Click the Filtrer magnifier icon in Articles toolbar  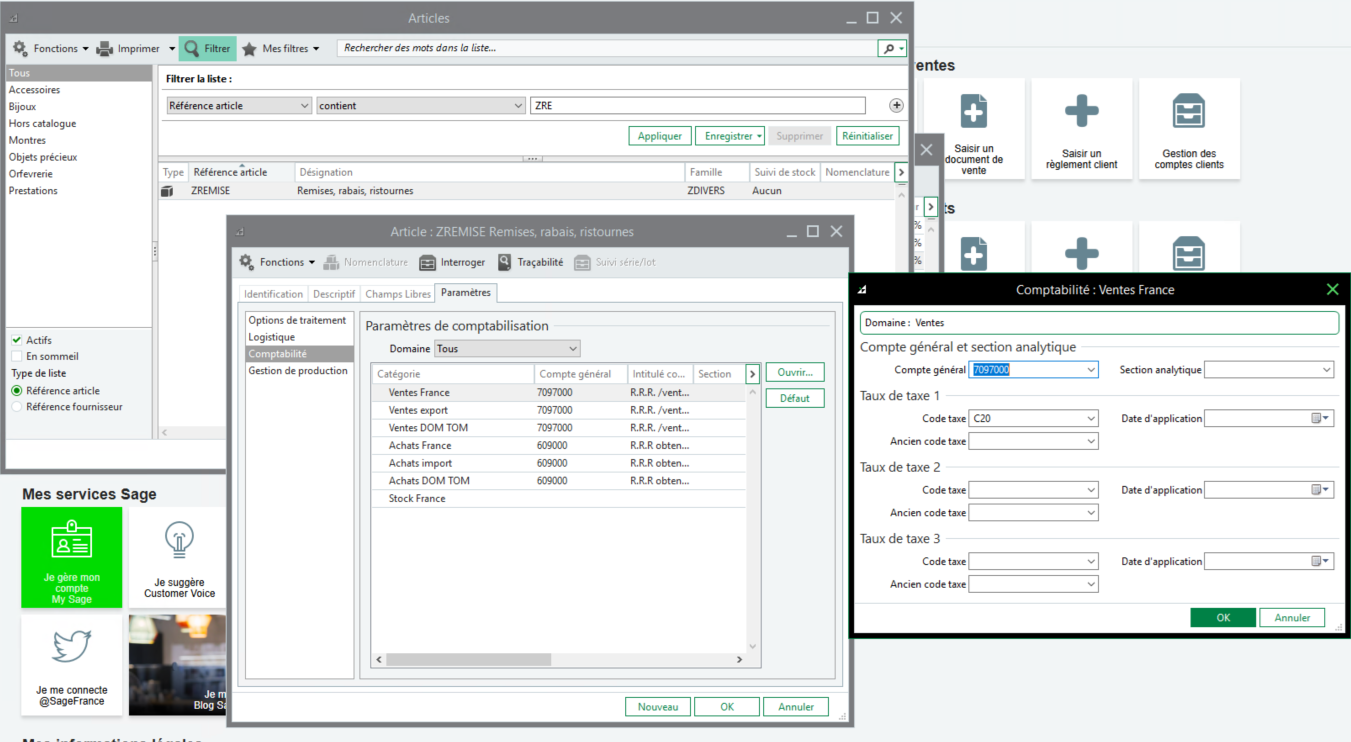pyautogui.click(x=191, y=48)
